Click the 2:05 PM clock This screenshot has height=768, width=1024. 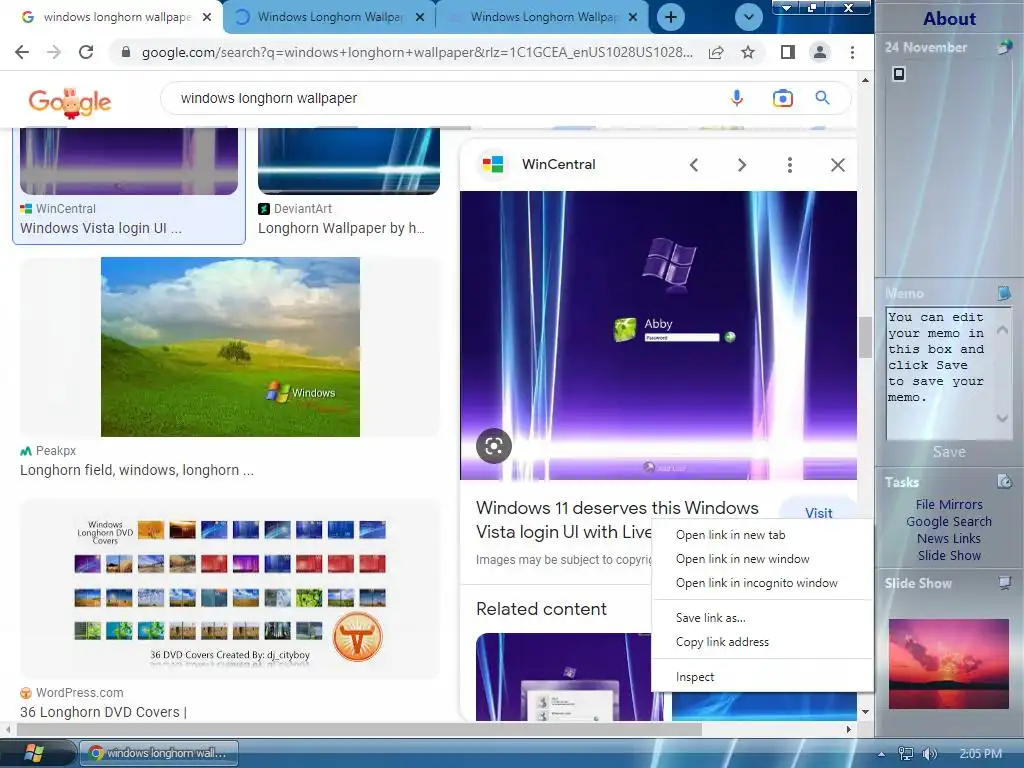980,754
